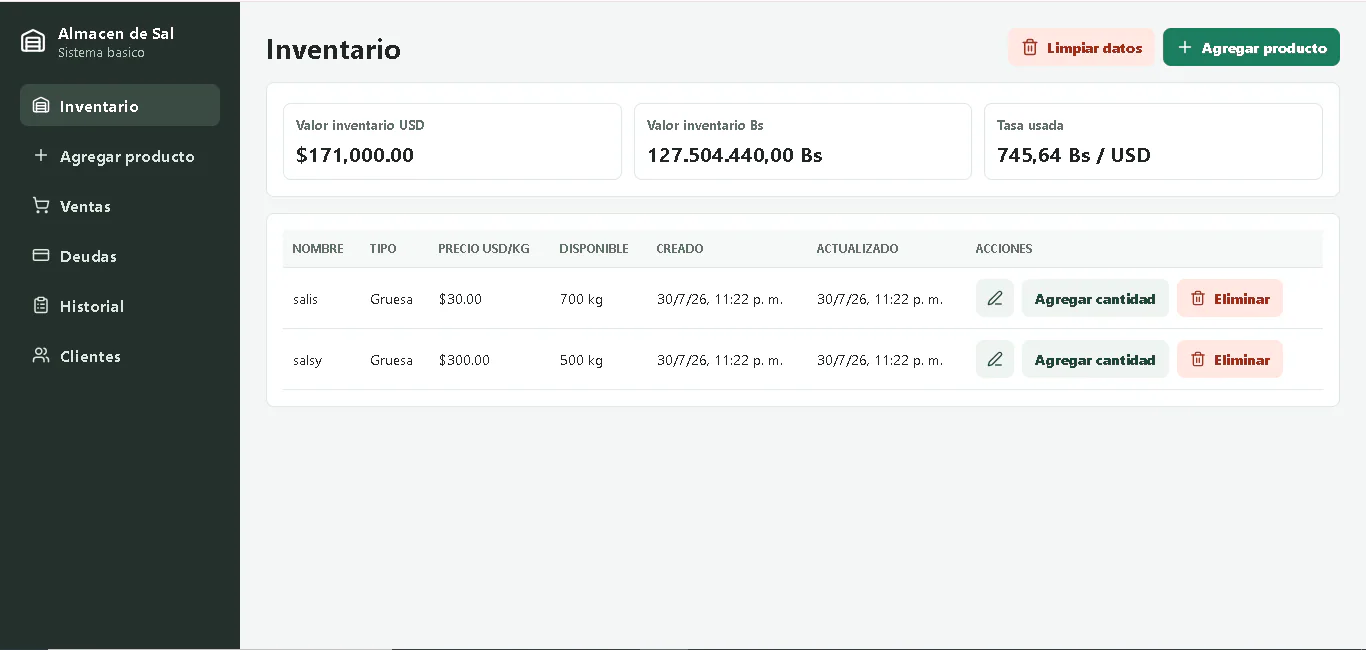Click the clipboard icon for Historial

[41, 305]
